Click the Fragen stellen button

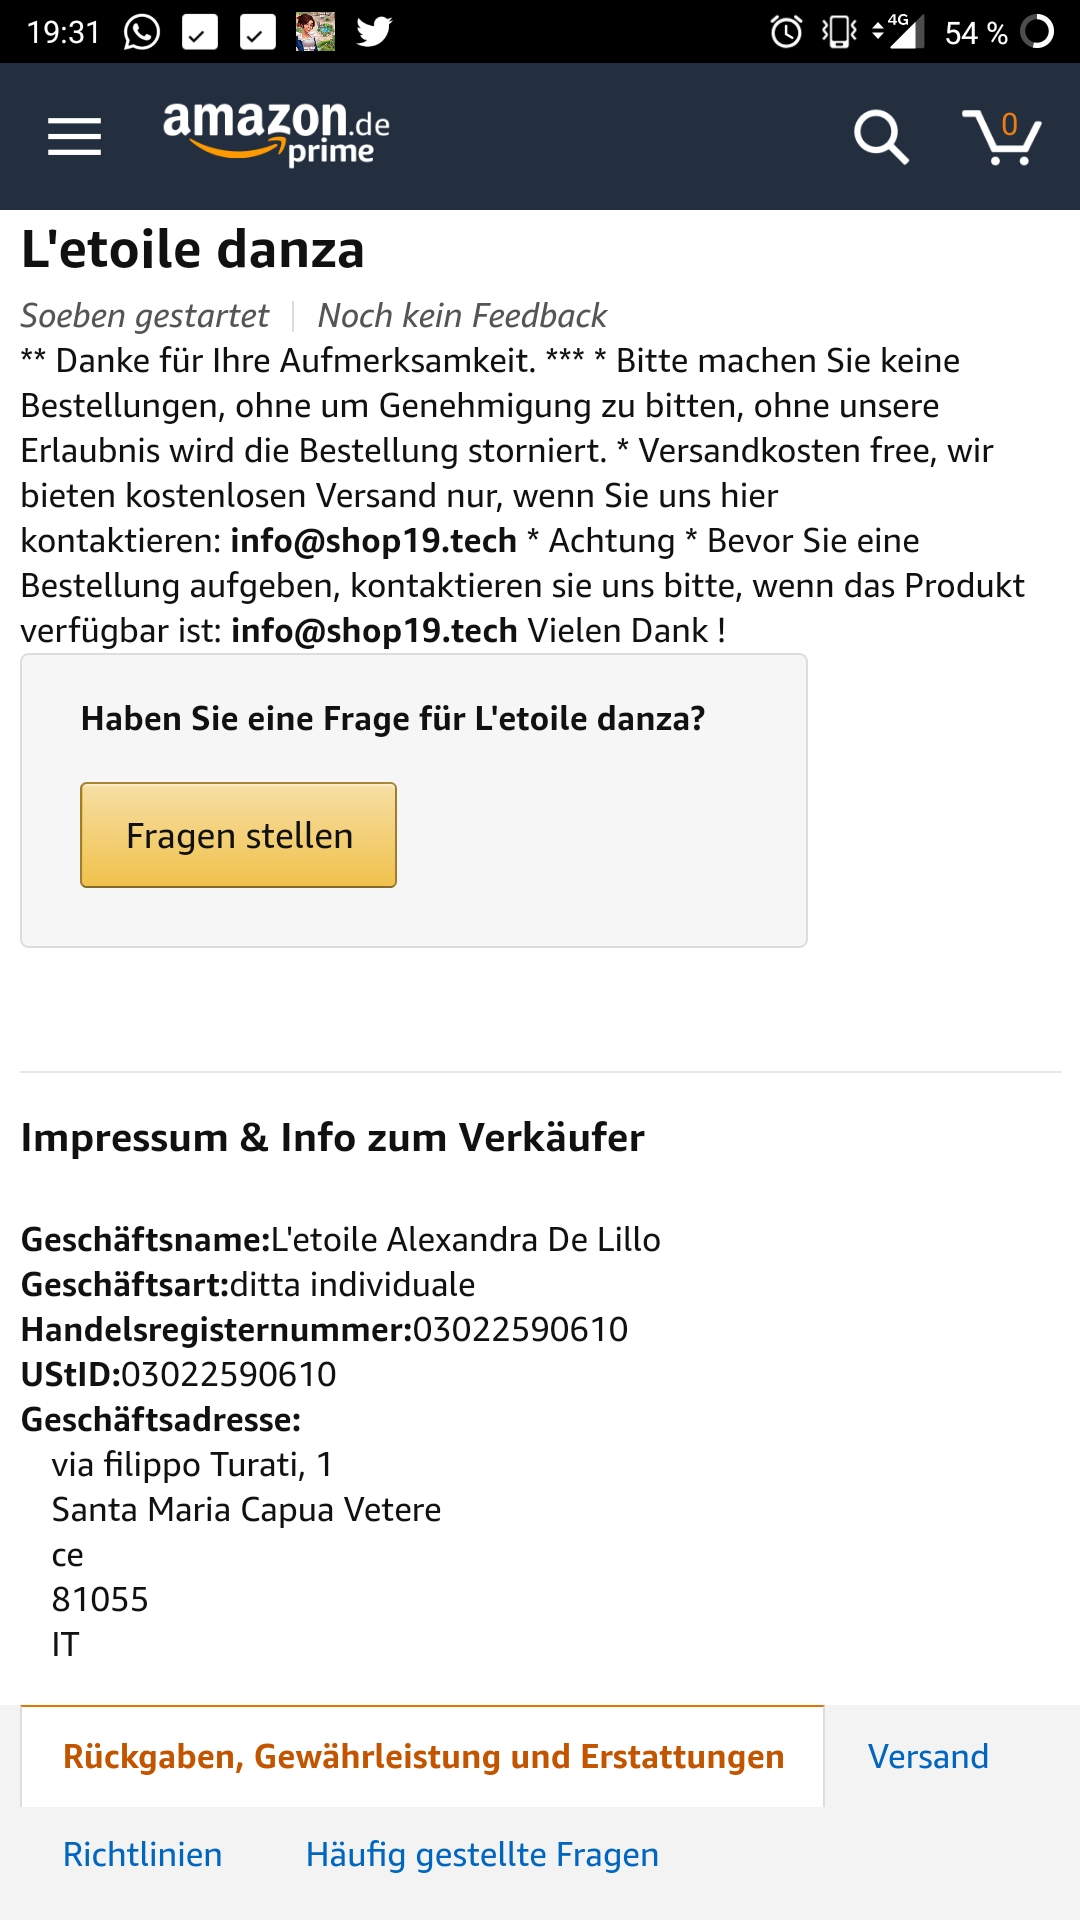tap(238, 835)
